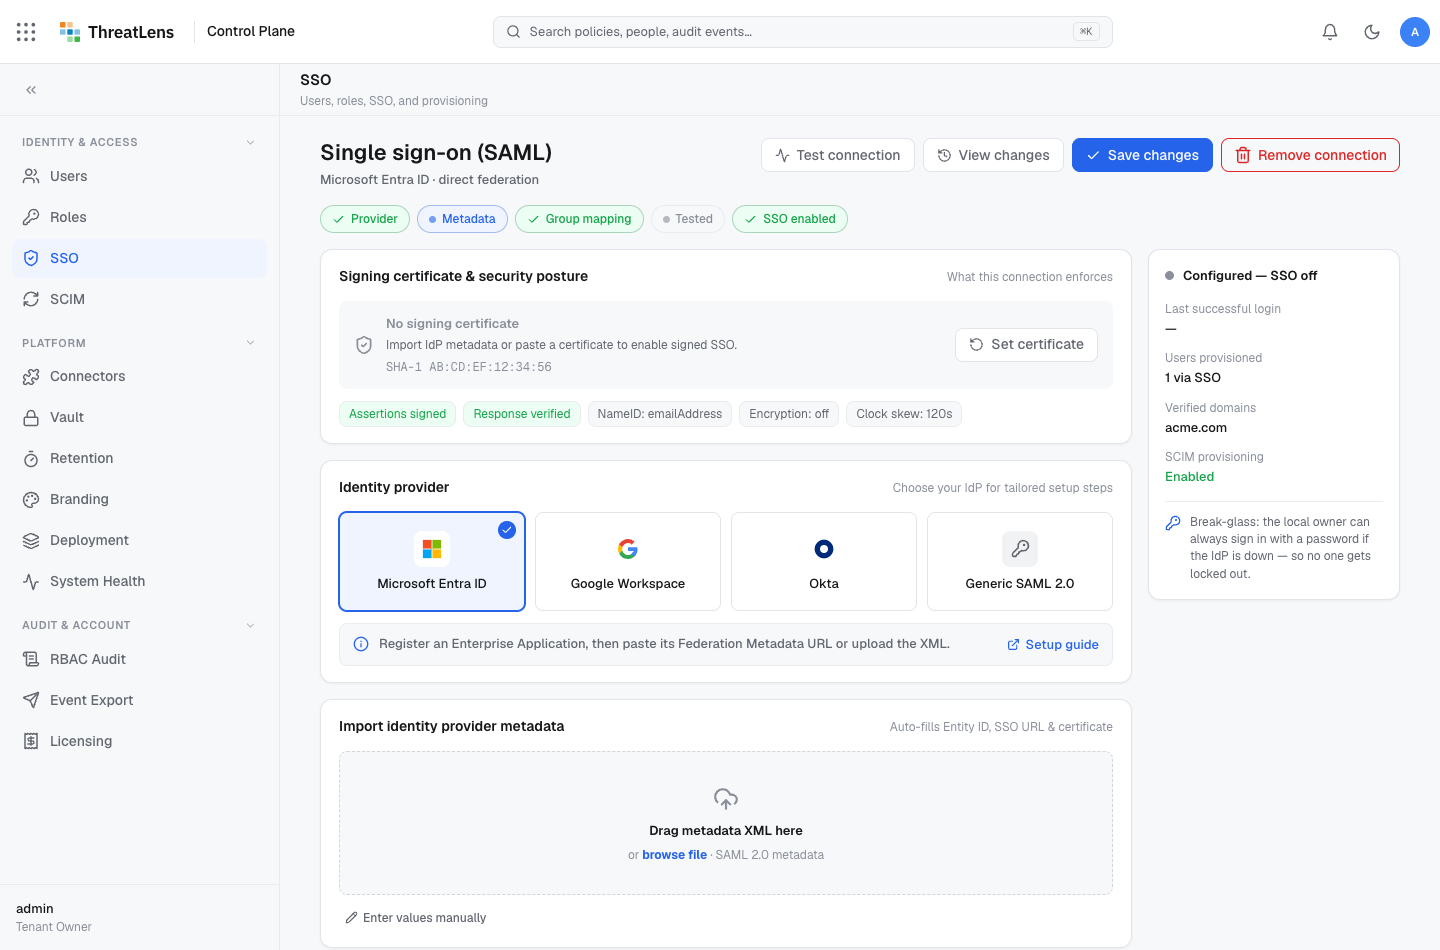Click Control Plane header label

click(251, 31)
